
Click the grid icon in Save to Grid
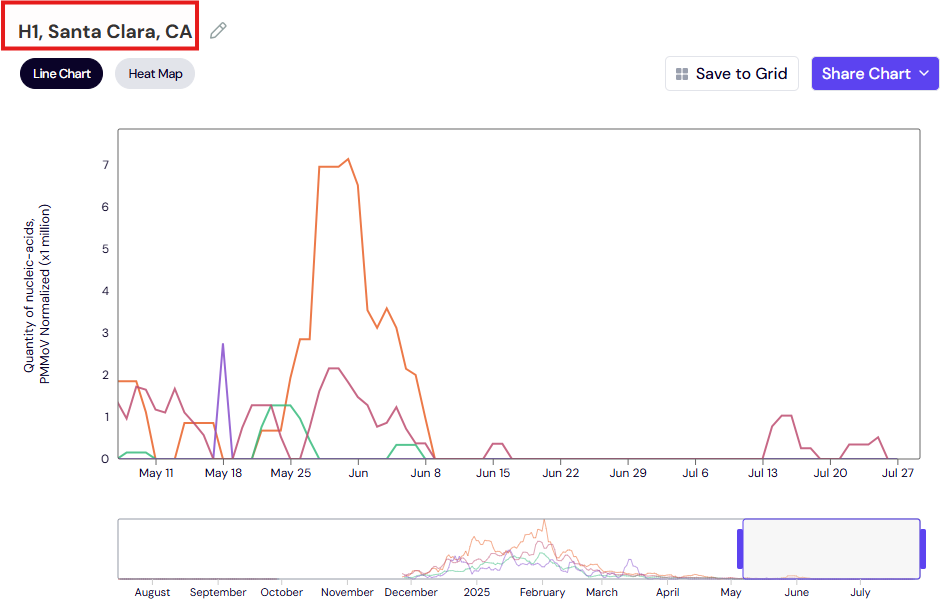[682, 74]
